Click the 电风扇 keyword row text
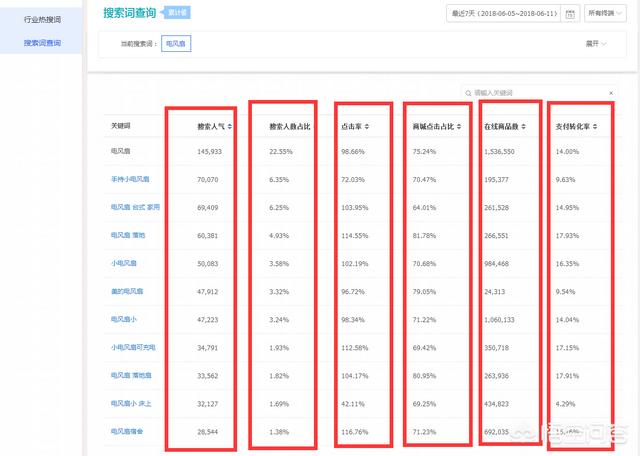640x456 pixels. pyautogui.click(x=120, y=151)
